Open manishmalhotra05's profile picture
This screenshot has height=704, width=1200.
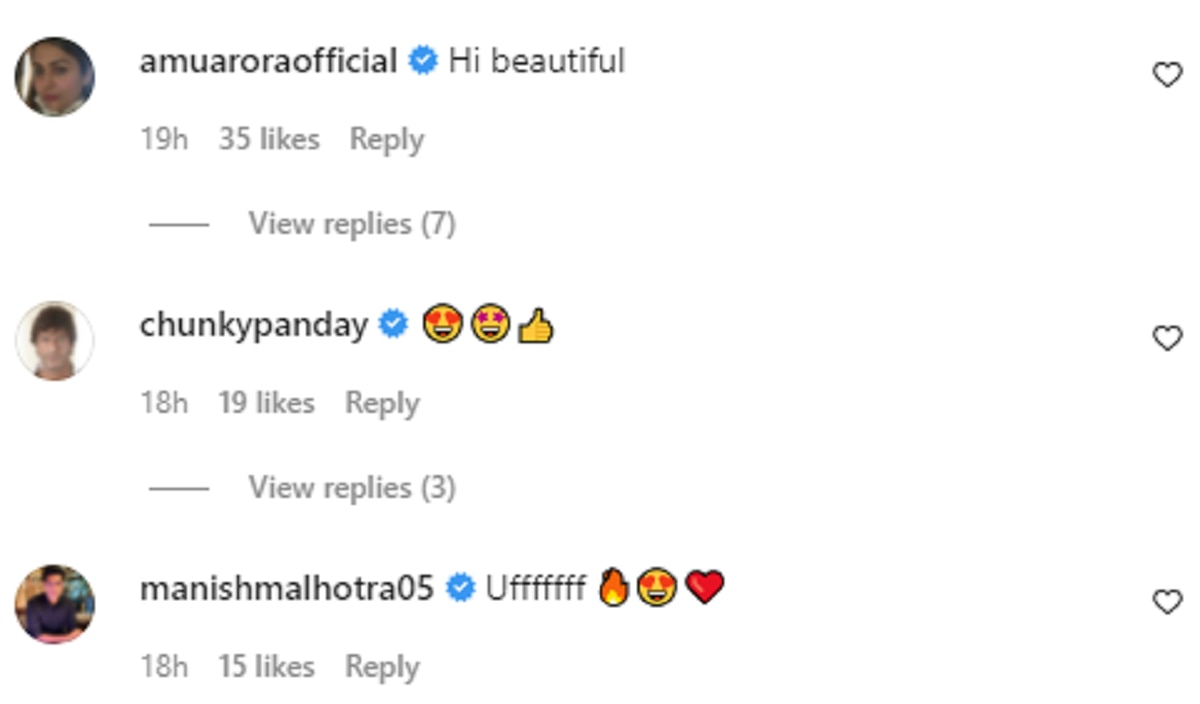click(x=54, y=604)
